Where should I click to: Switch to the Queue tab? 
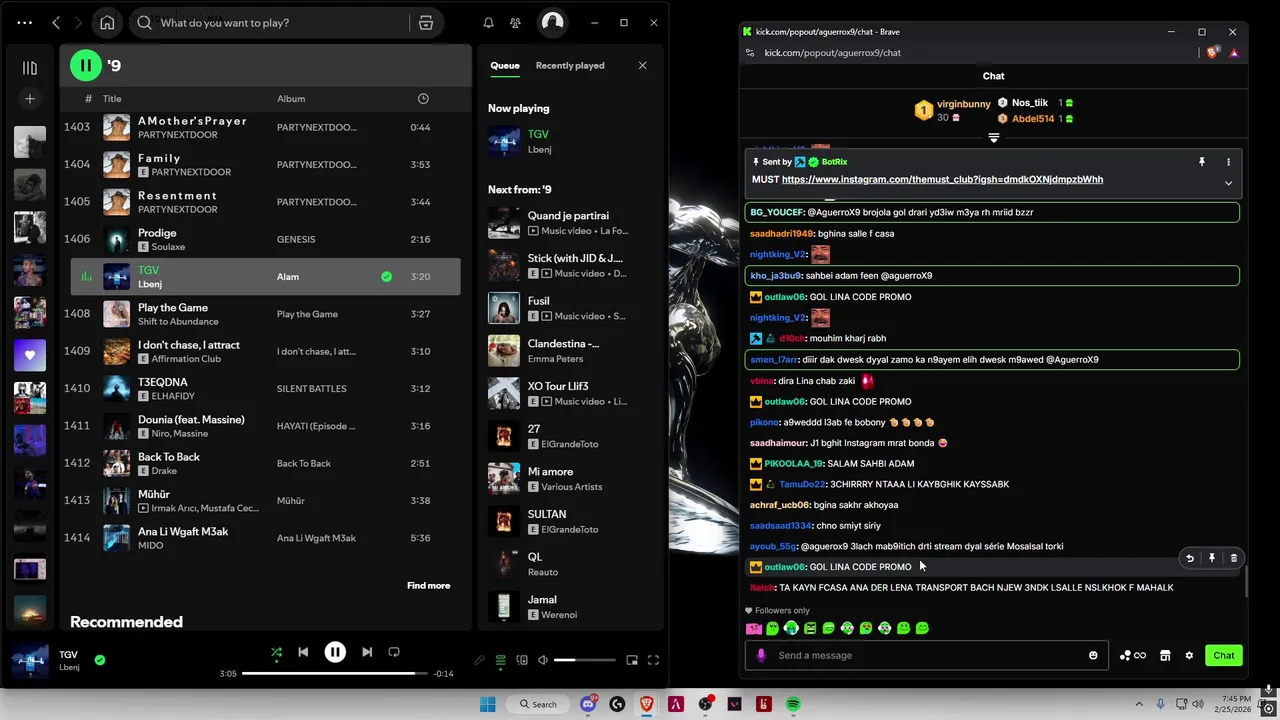(x=505, y=66)
